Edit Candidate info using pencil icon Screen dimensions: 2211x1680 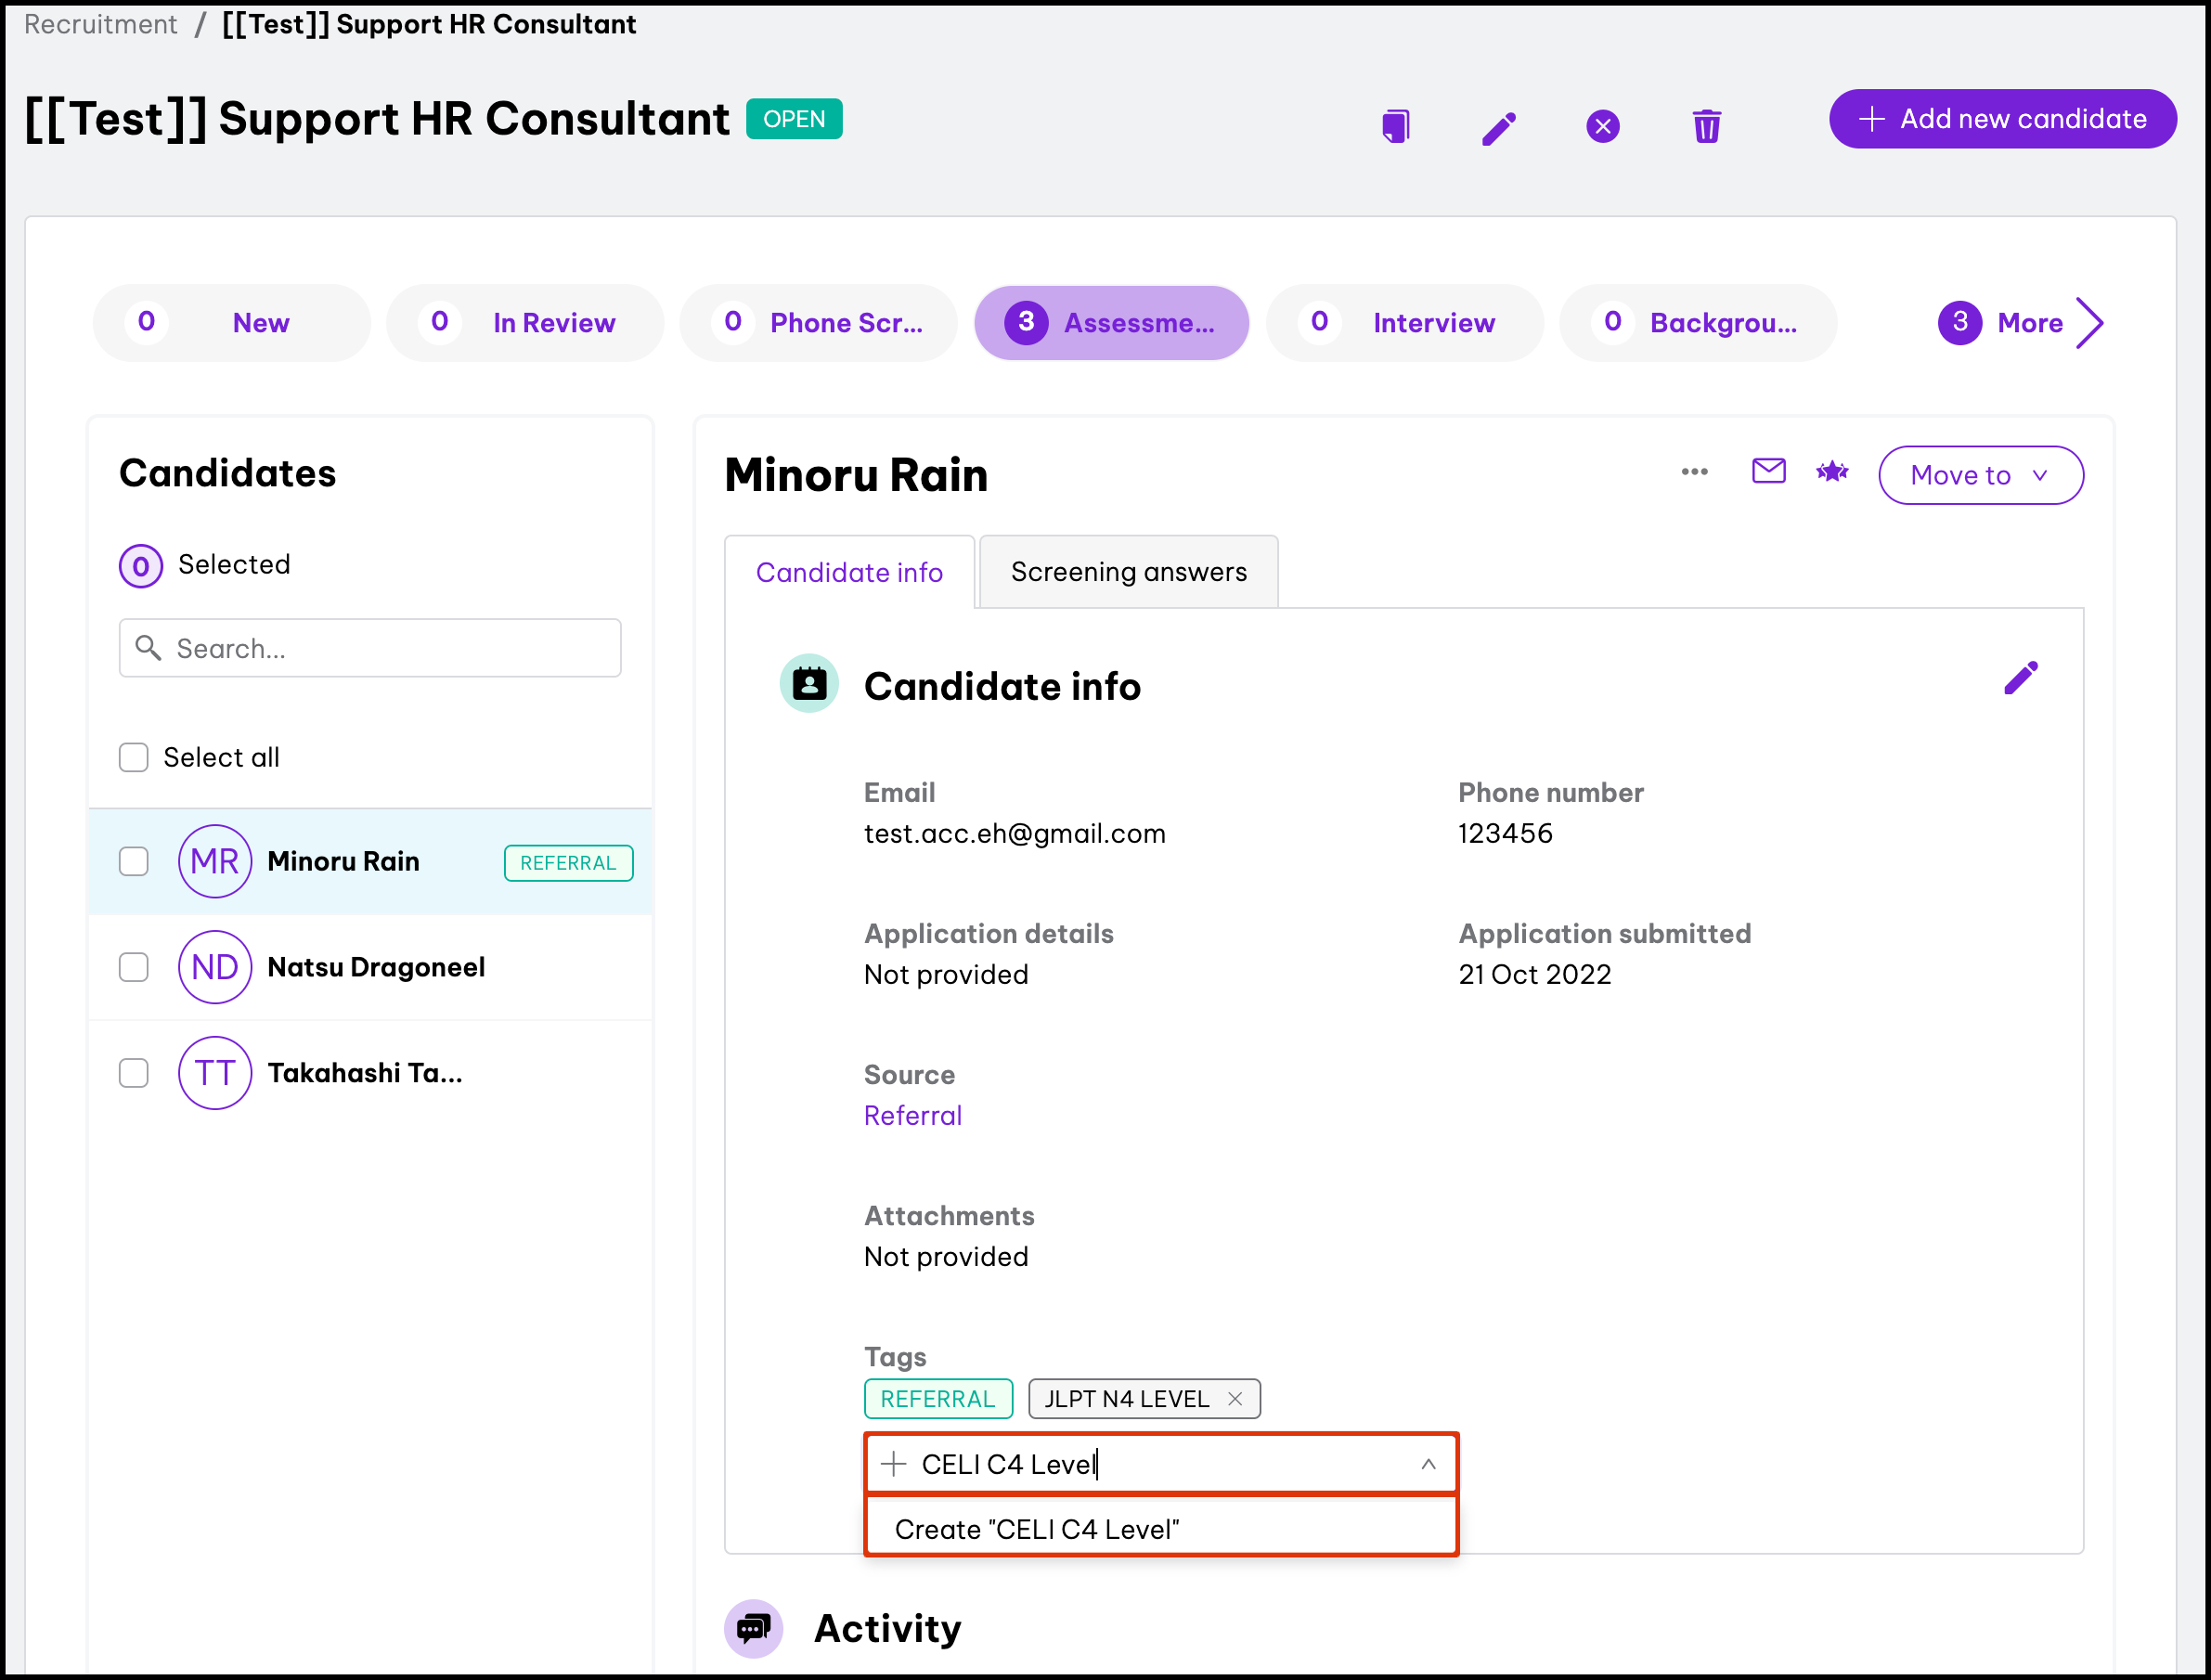pyautogui.click(x=2020, y=678)
